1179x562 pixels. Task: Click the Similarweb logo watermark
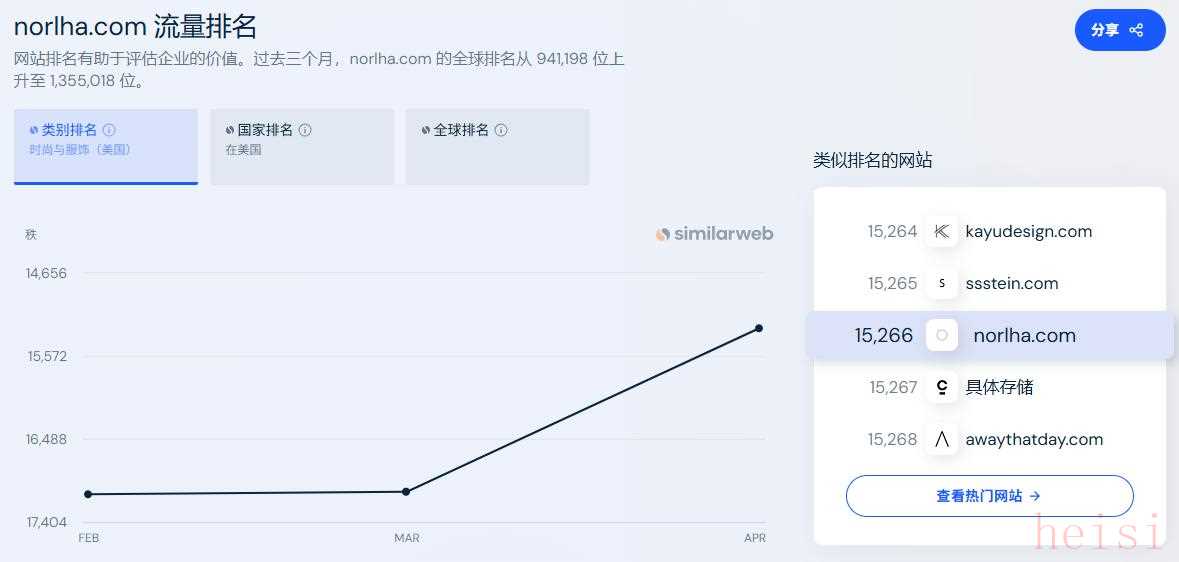[714, 234]
